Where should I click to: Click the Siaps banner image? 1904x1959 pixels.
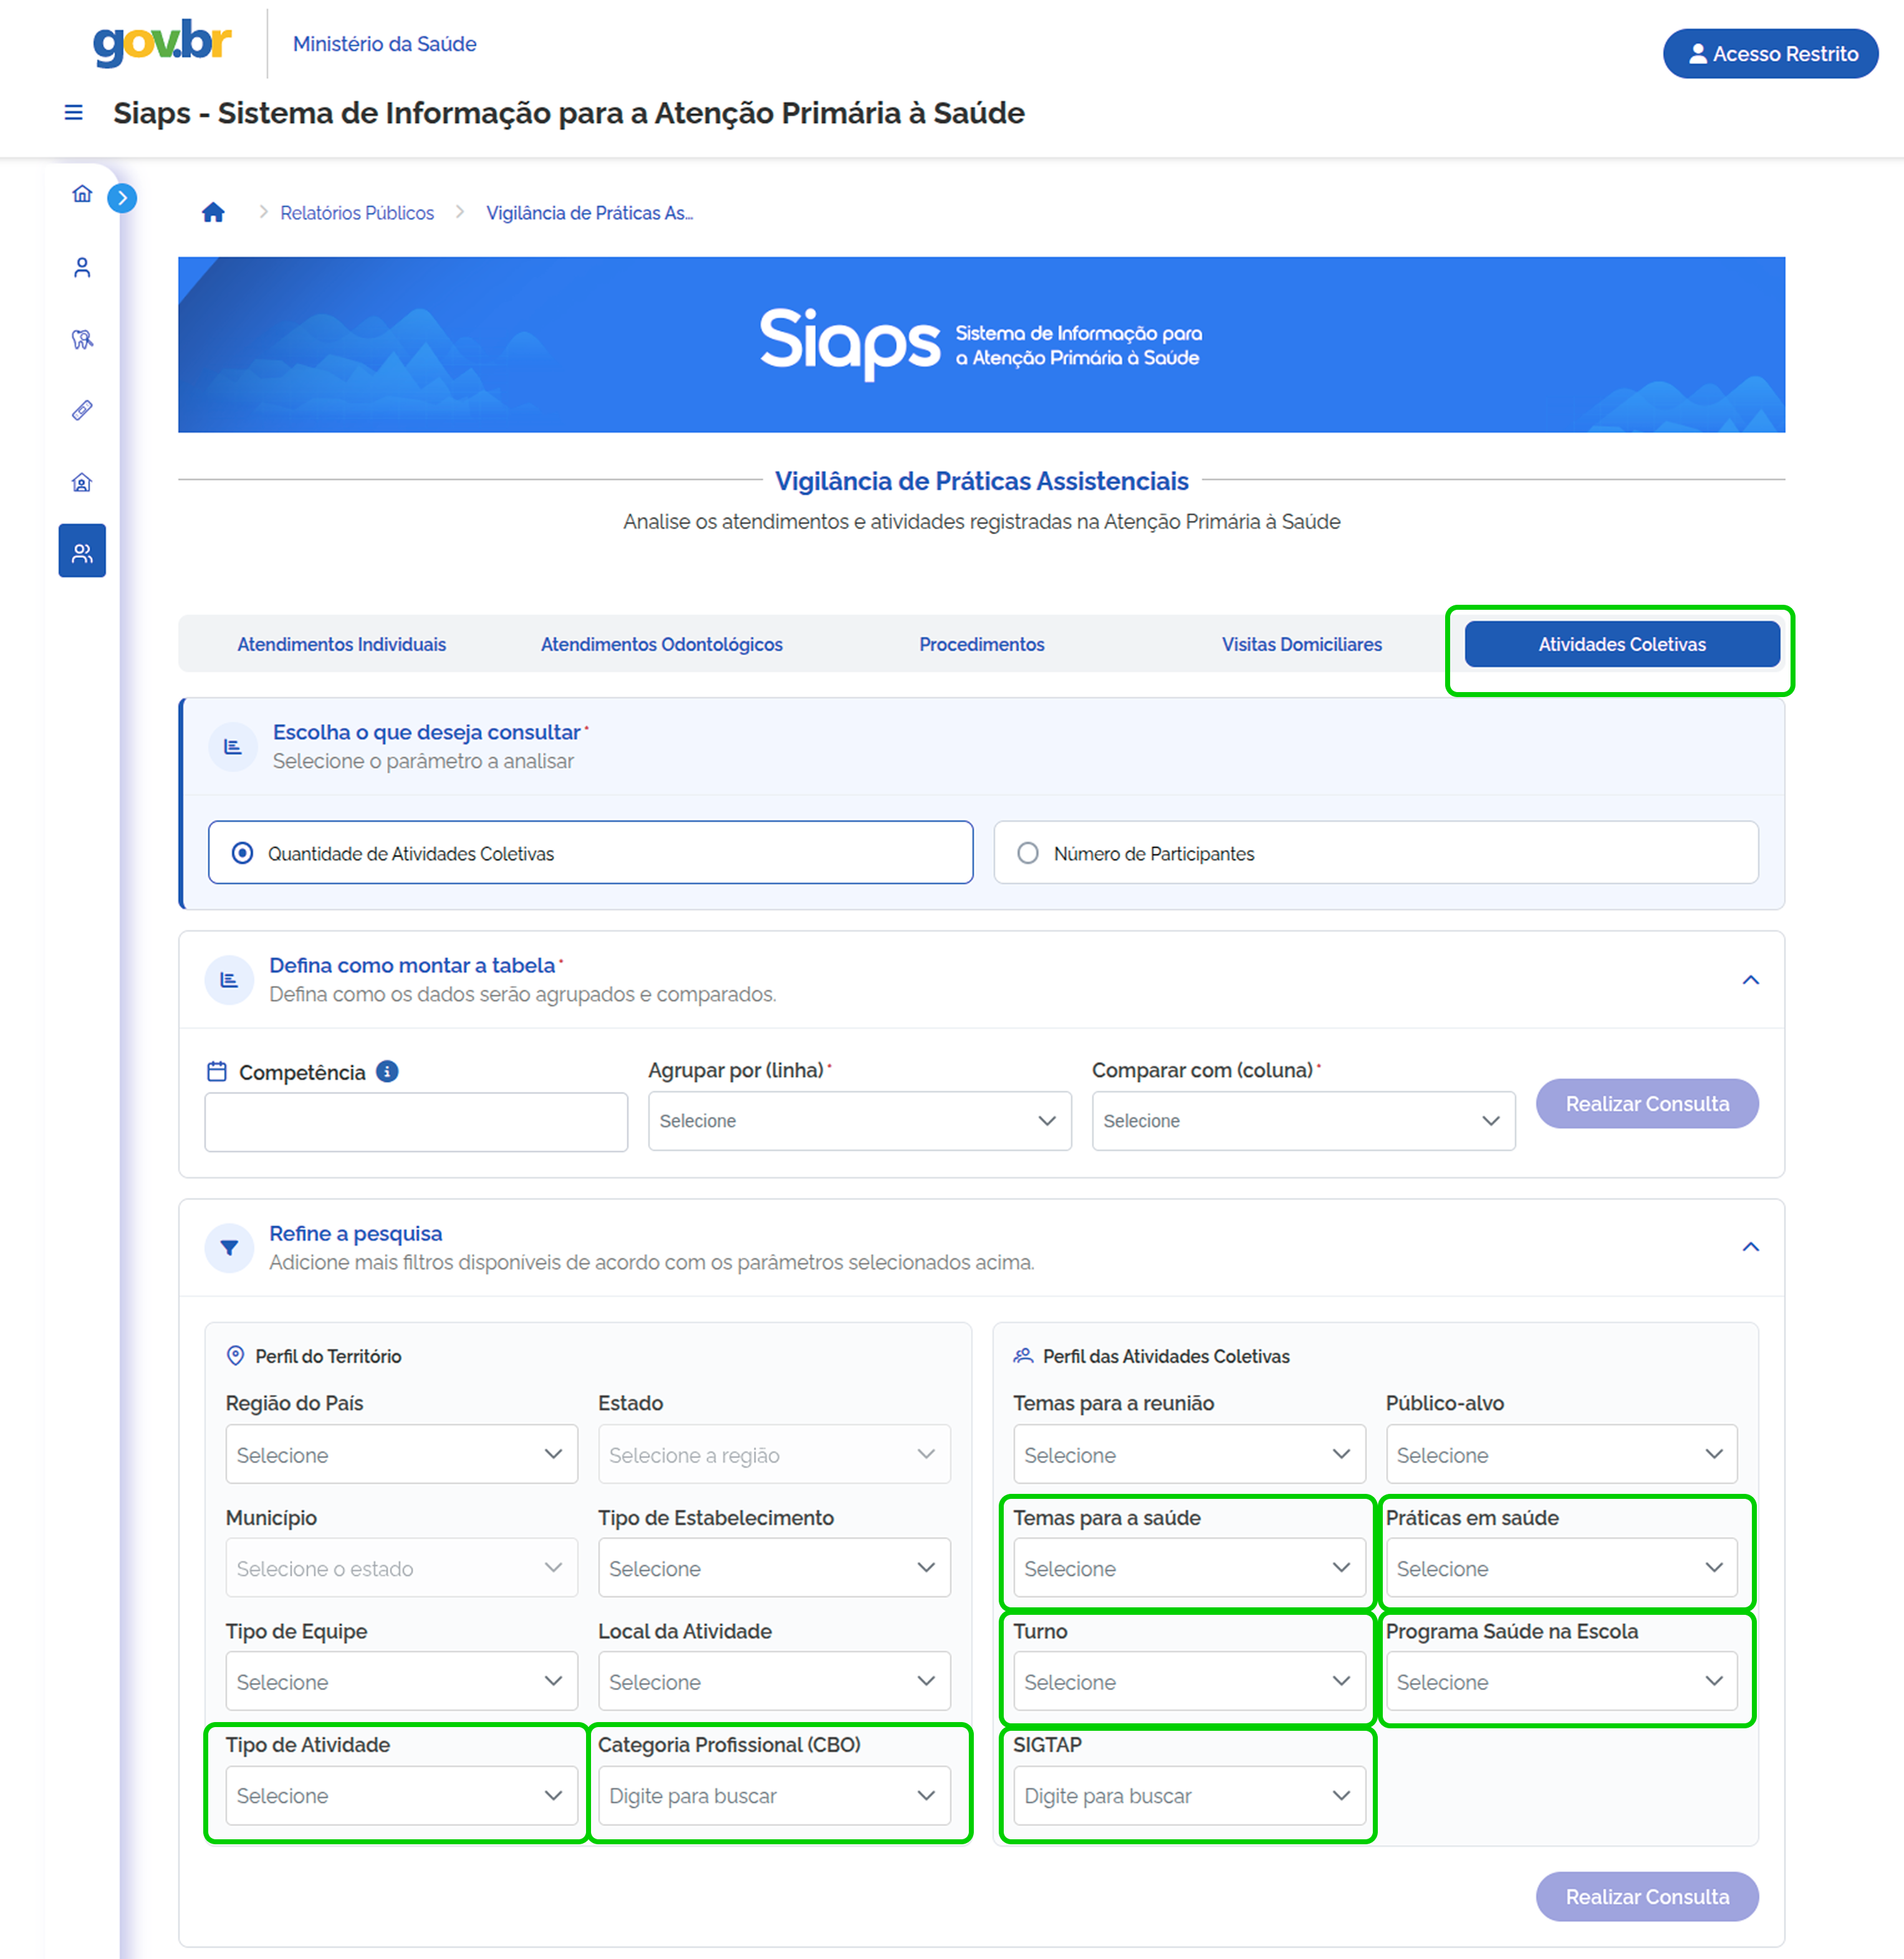(981, 345)
